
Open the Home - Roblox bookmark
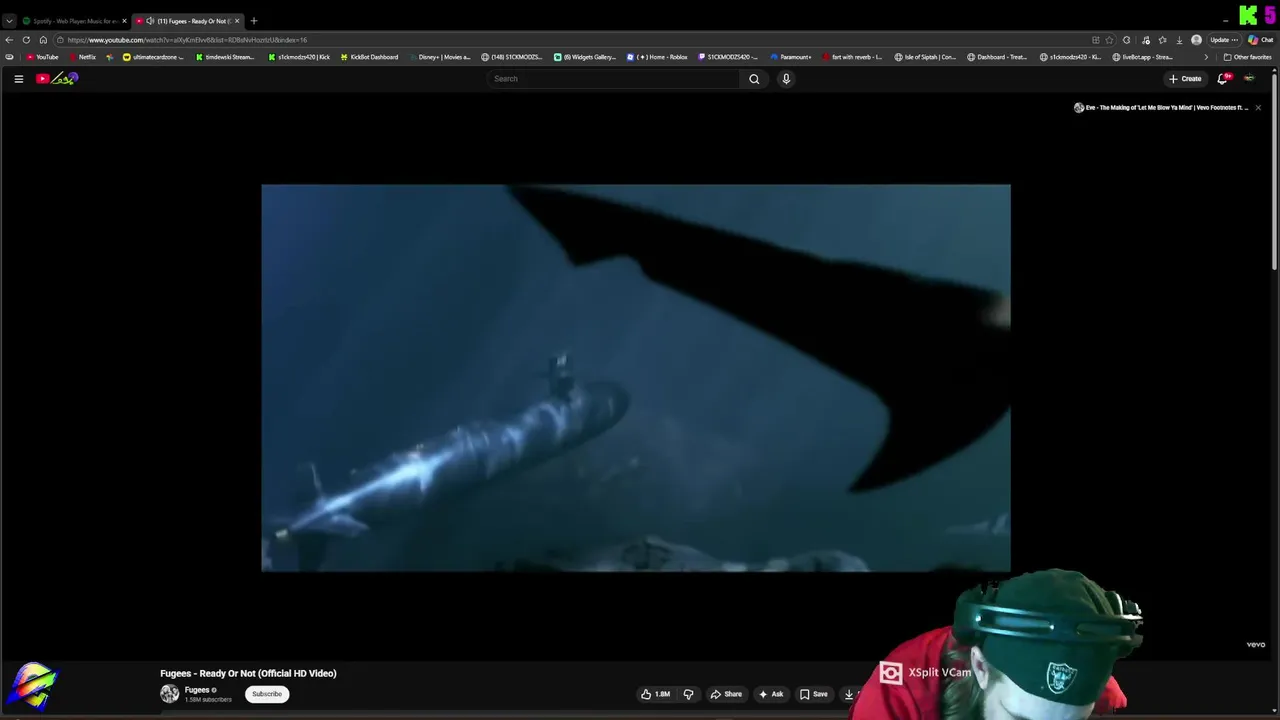(657, 57)
